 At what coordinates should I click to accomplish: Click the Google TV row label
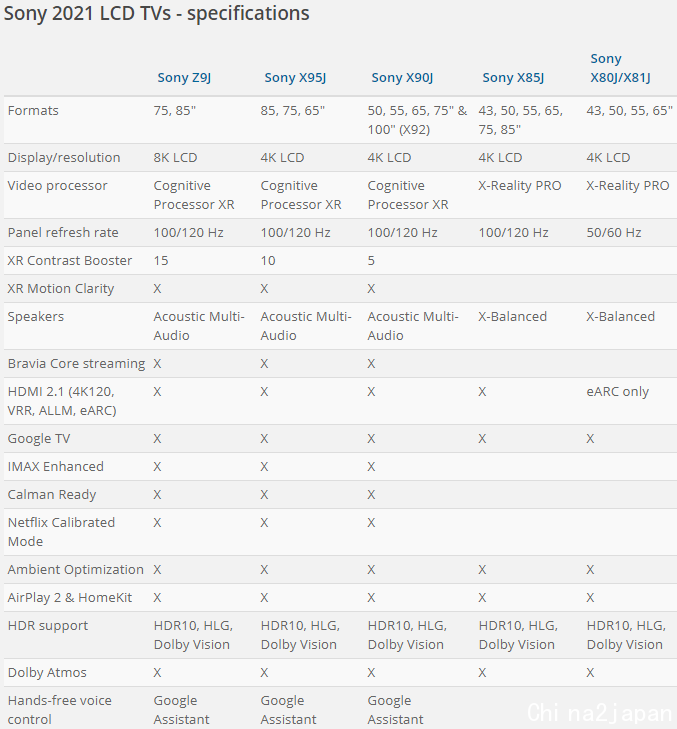pyautogui.click(x=39, y=439)
